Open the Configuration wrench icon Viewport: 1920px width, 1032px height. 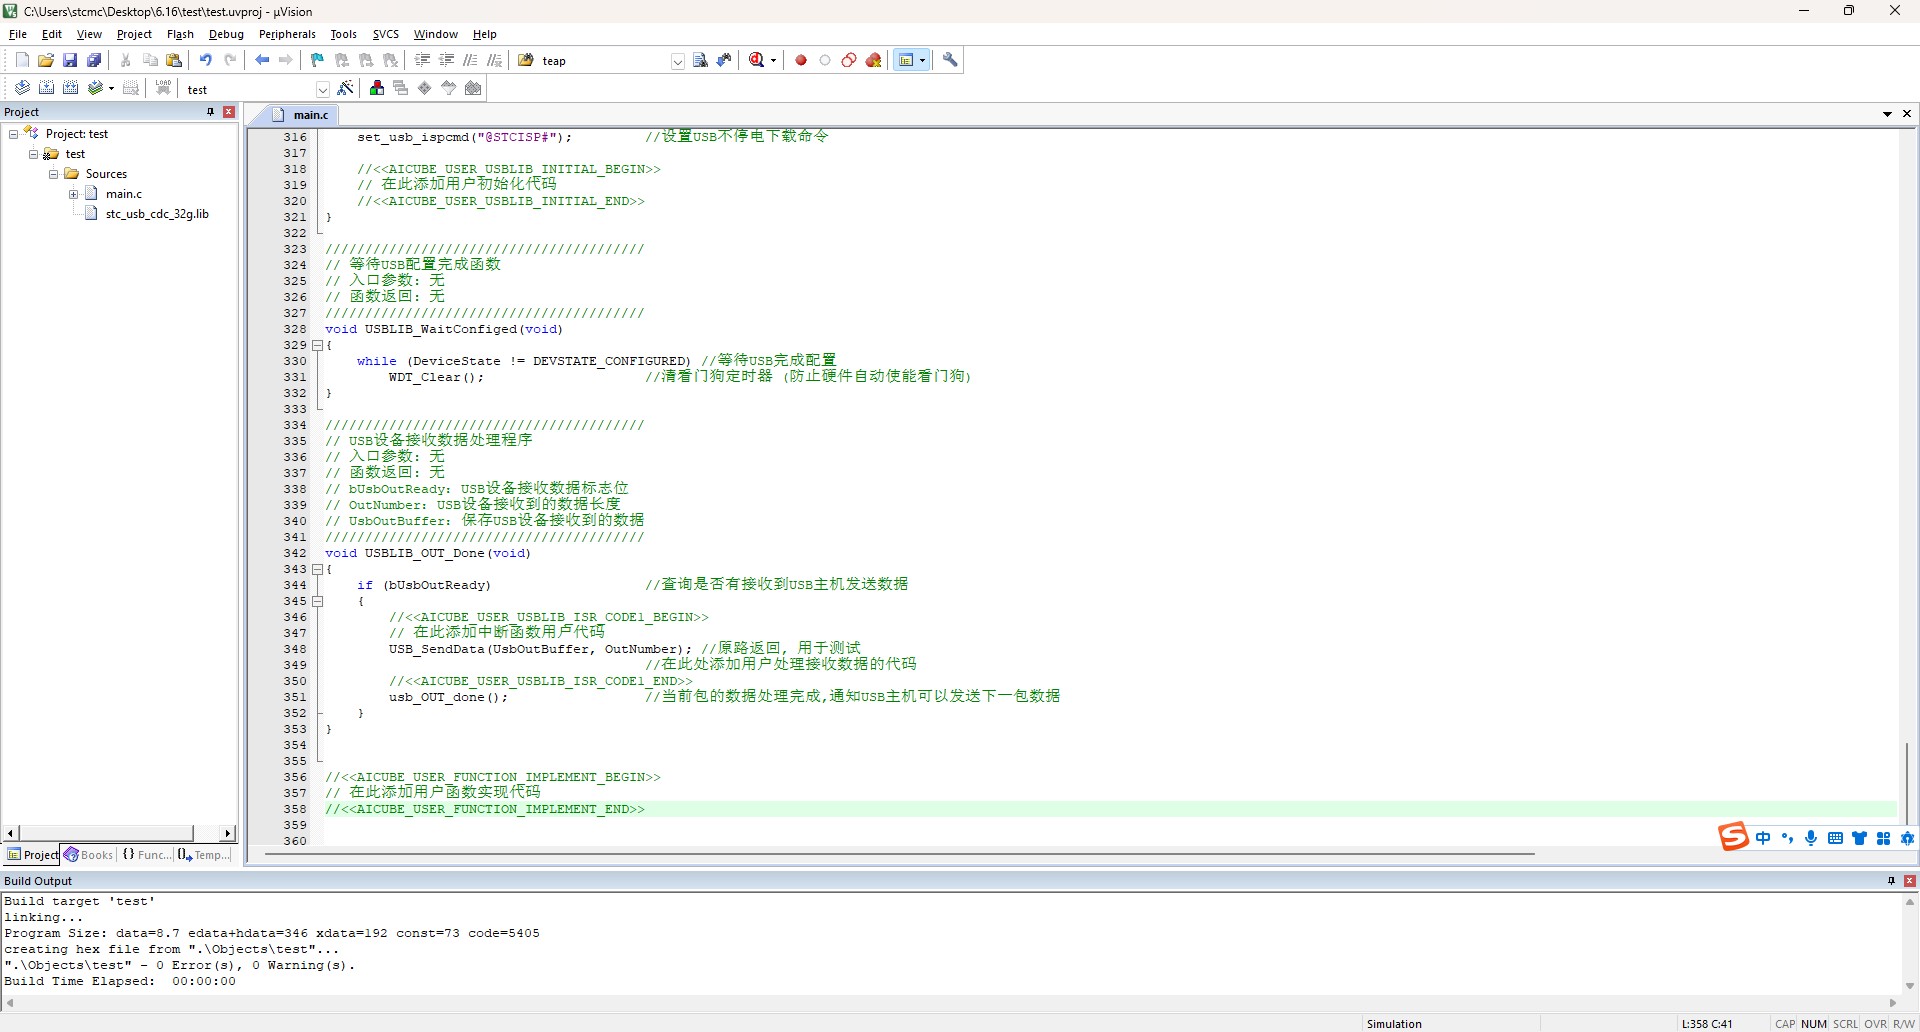951,60
